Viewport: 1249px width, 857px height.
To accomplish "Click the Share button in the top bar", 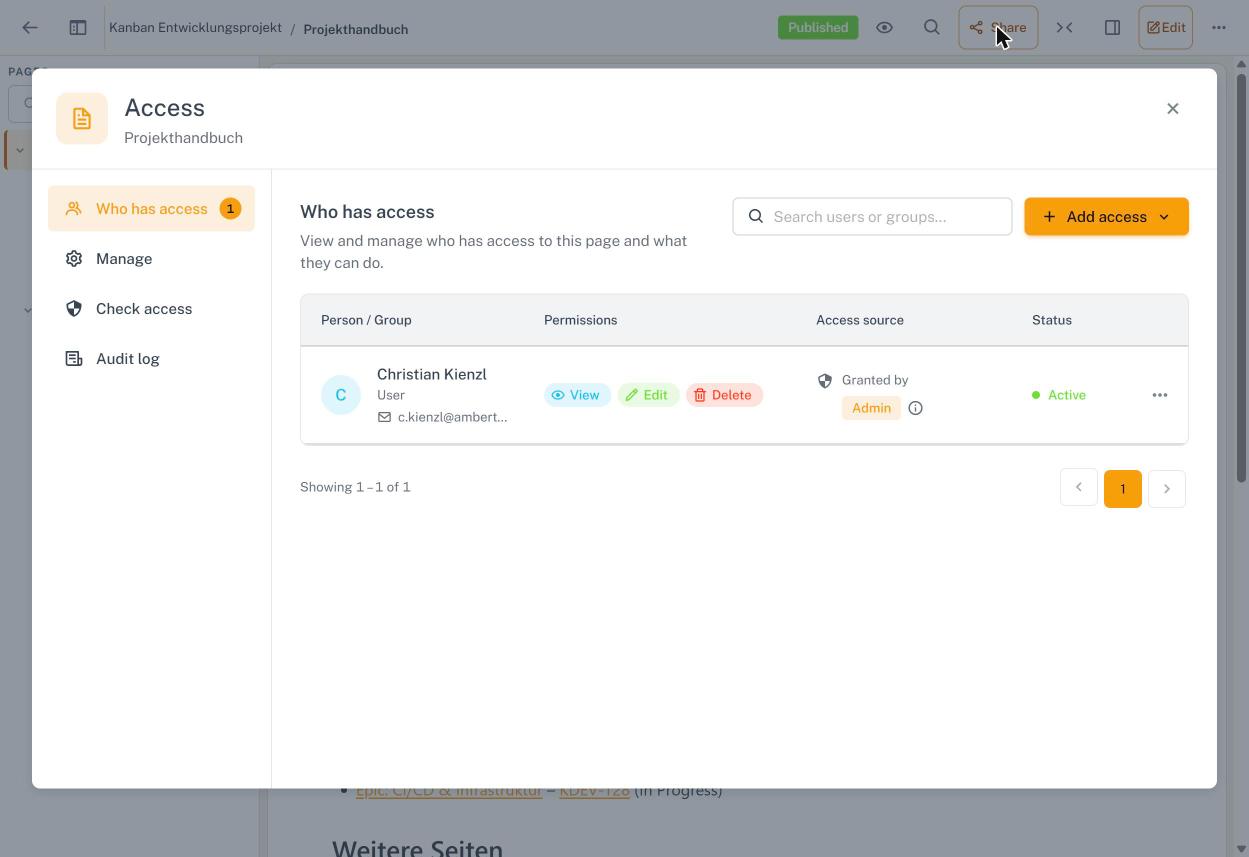I will click(x=998, y=28).
